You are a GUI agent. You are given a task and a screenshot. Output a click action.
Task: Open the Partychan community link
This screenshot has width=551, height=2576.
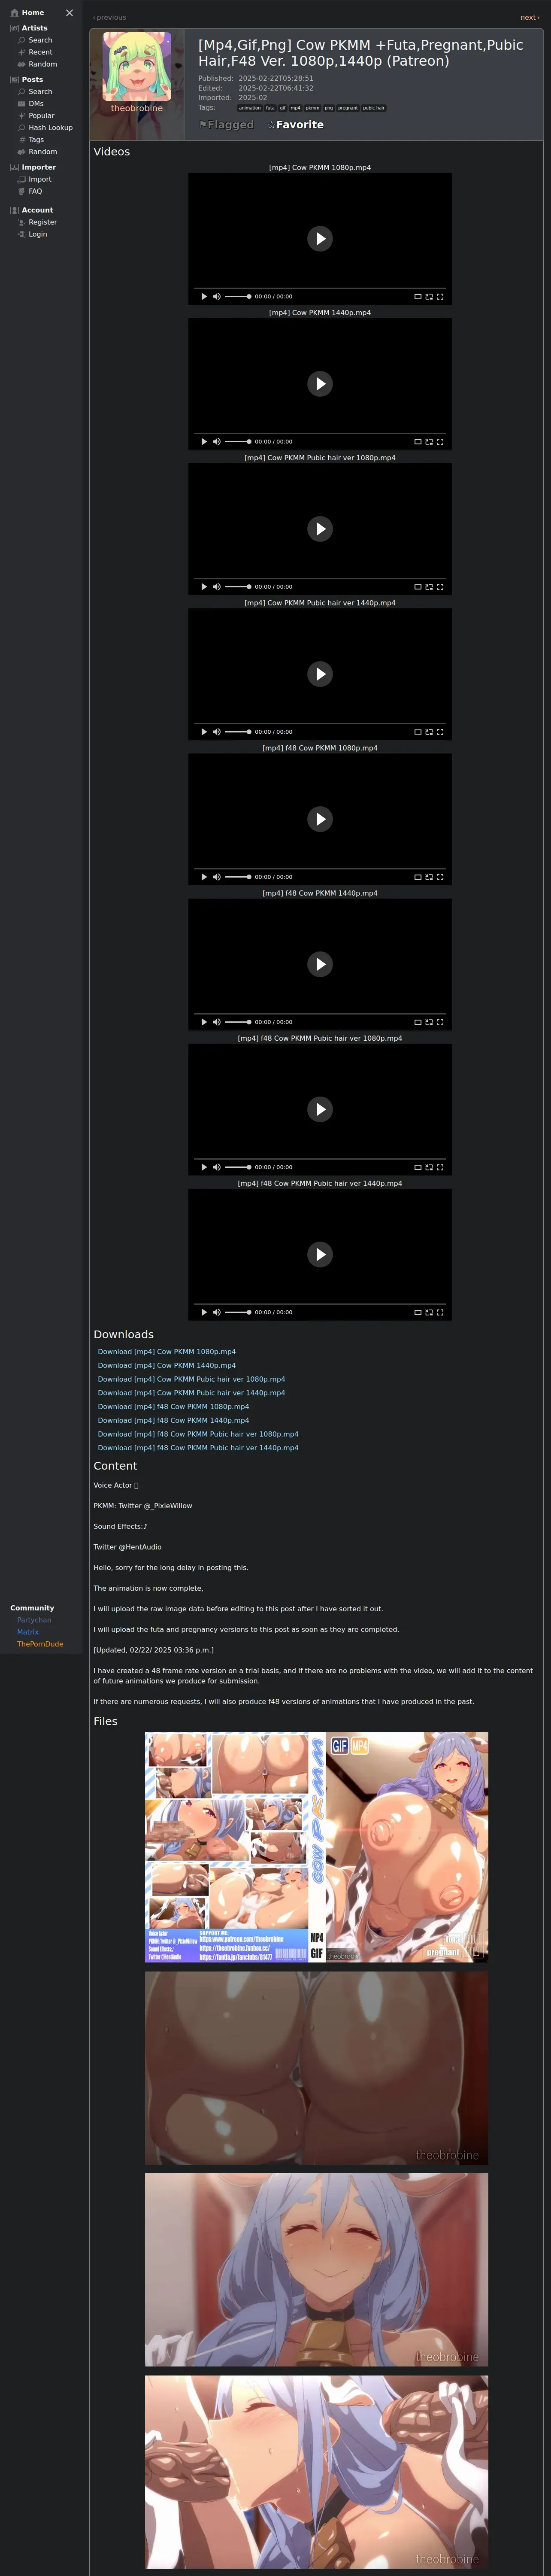pyautogui.click(x=34, y=1620)
